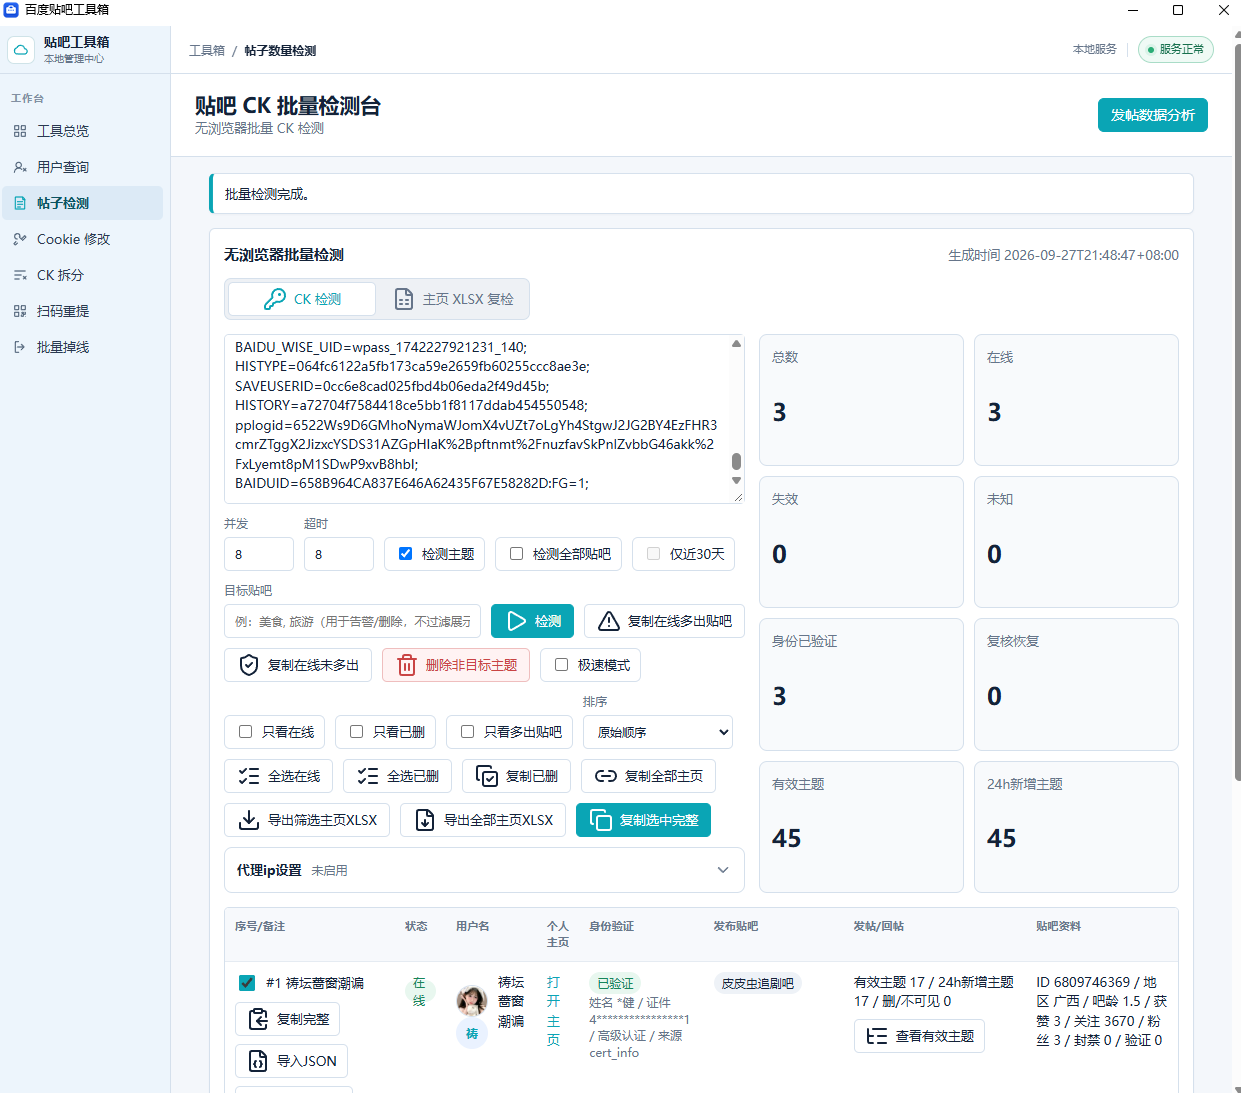The height and width of the screenshot is (1093, 1241).
Task: Click the 超时 number input field
Action: click(338, 554)
